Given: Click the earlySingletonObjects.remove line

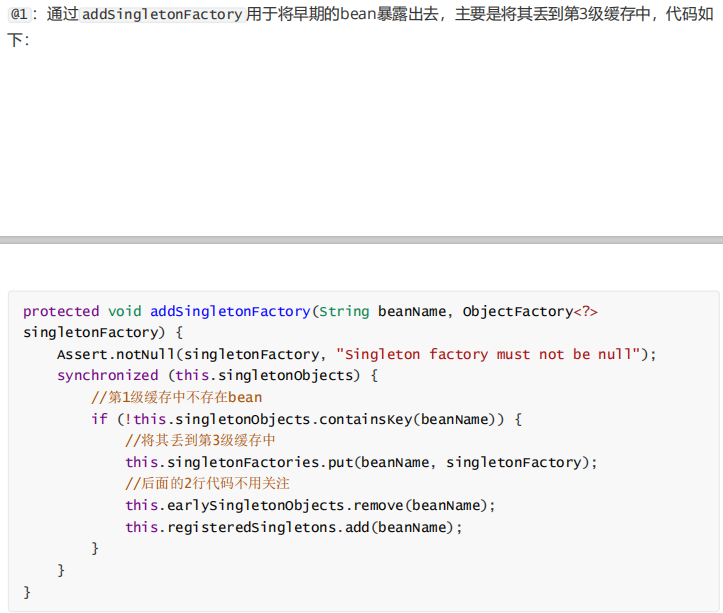Looking at the screenshot, I should [310, 505].
